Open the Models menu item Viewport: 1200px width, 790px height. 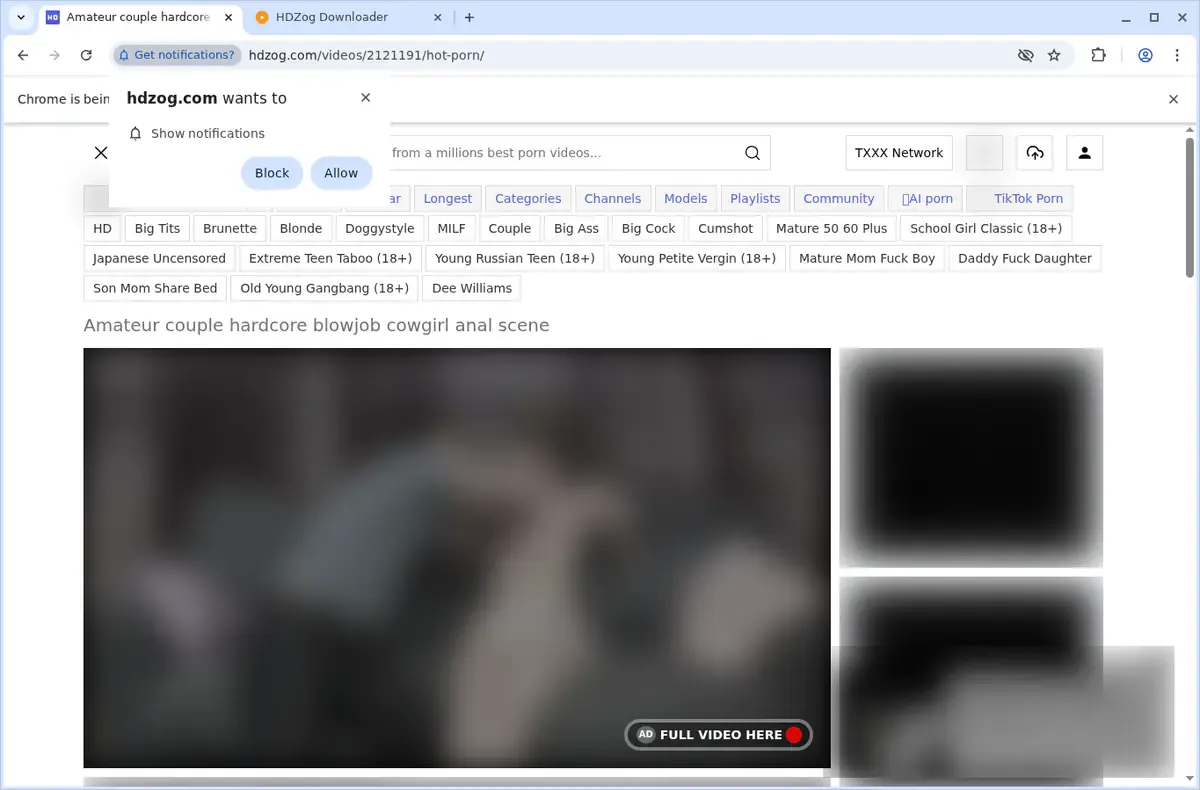(686, 198)
